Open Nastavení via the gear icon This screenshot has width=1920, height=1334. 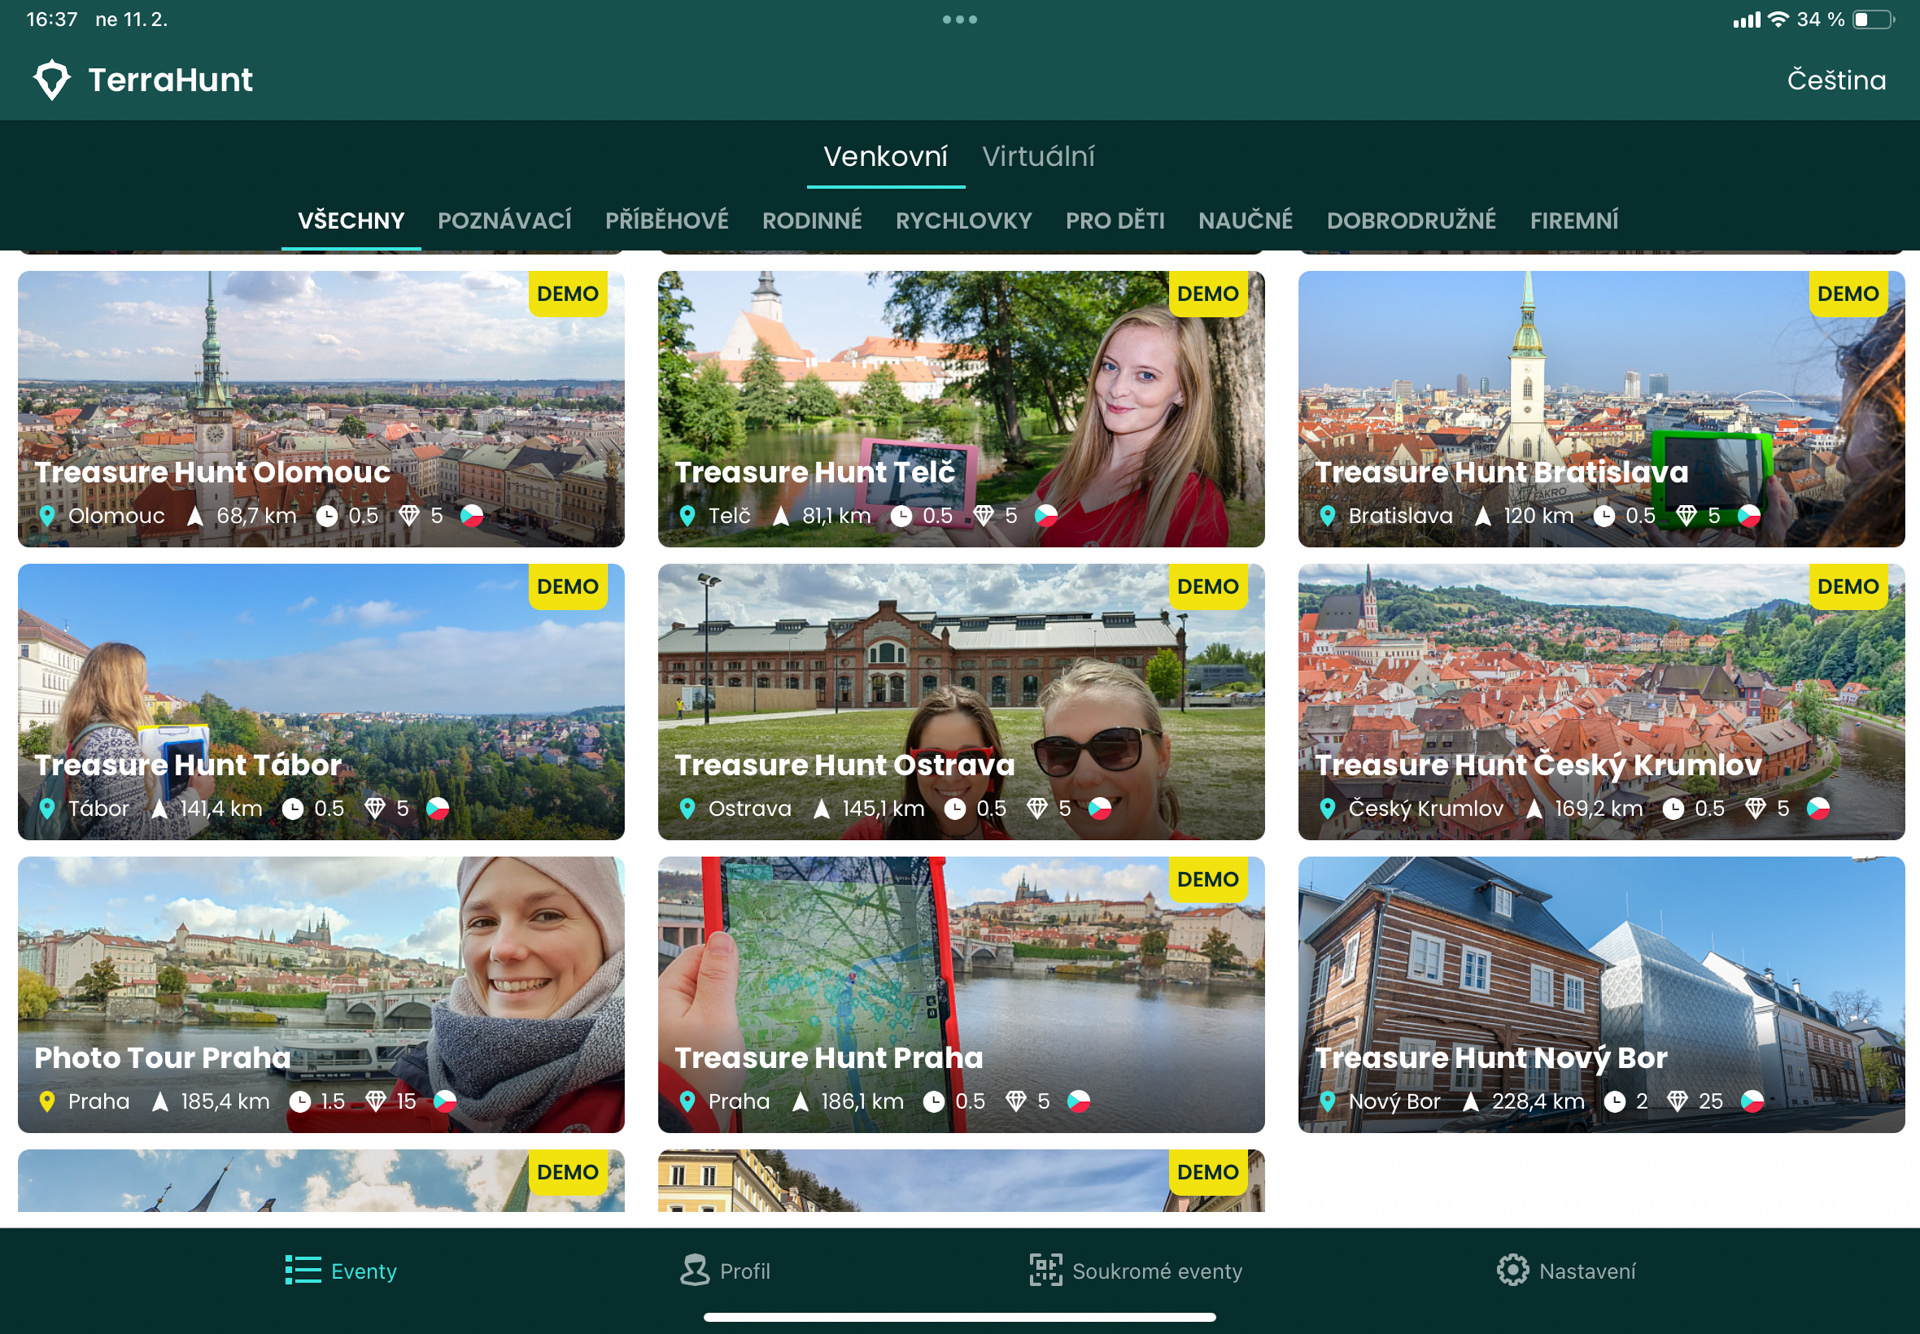(1512, 1270)
